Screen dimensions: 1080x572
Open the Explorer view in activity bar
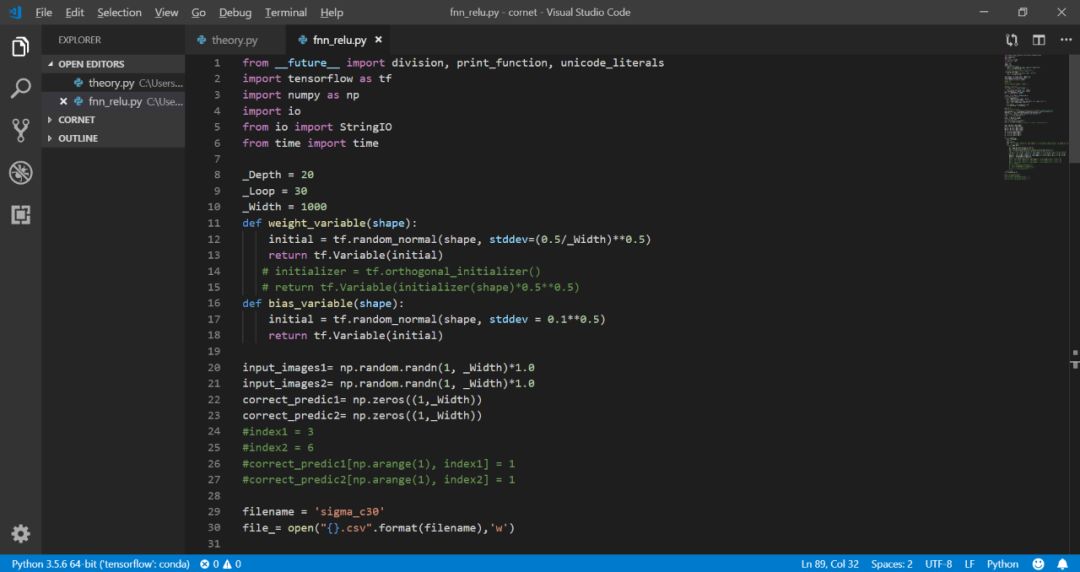[21, 47]
